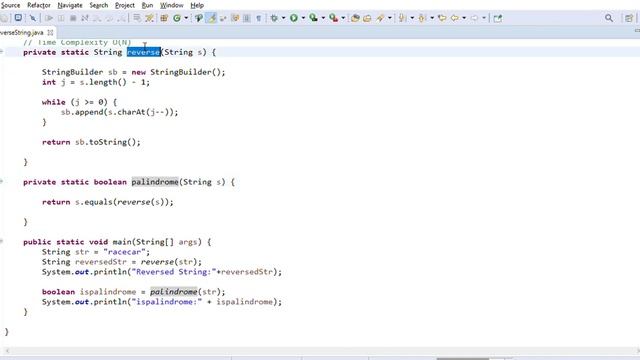
Task: Open the Run menu
Action: click(147, 5)
